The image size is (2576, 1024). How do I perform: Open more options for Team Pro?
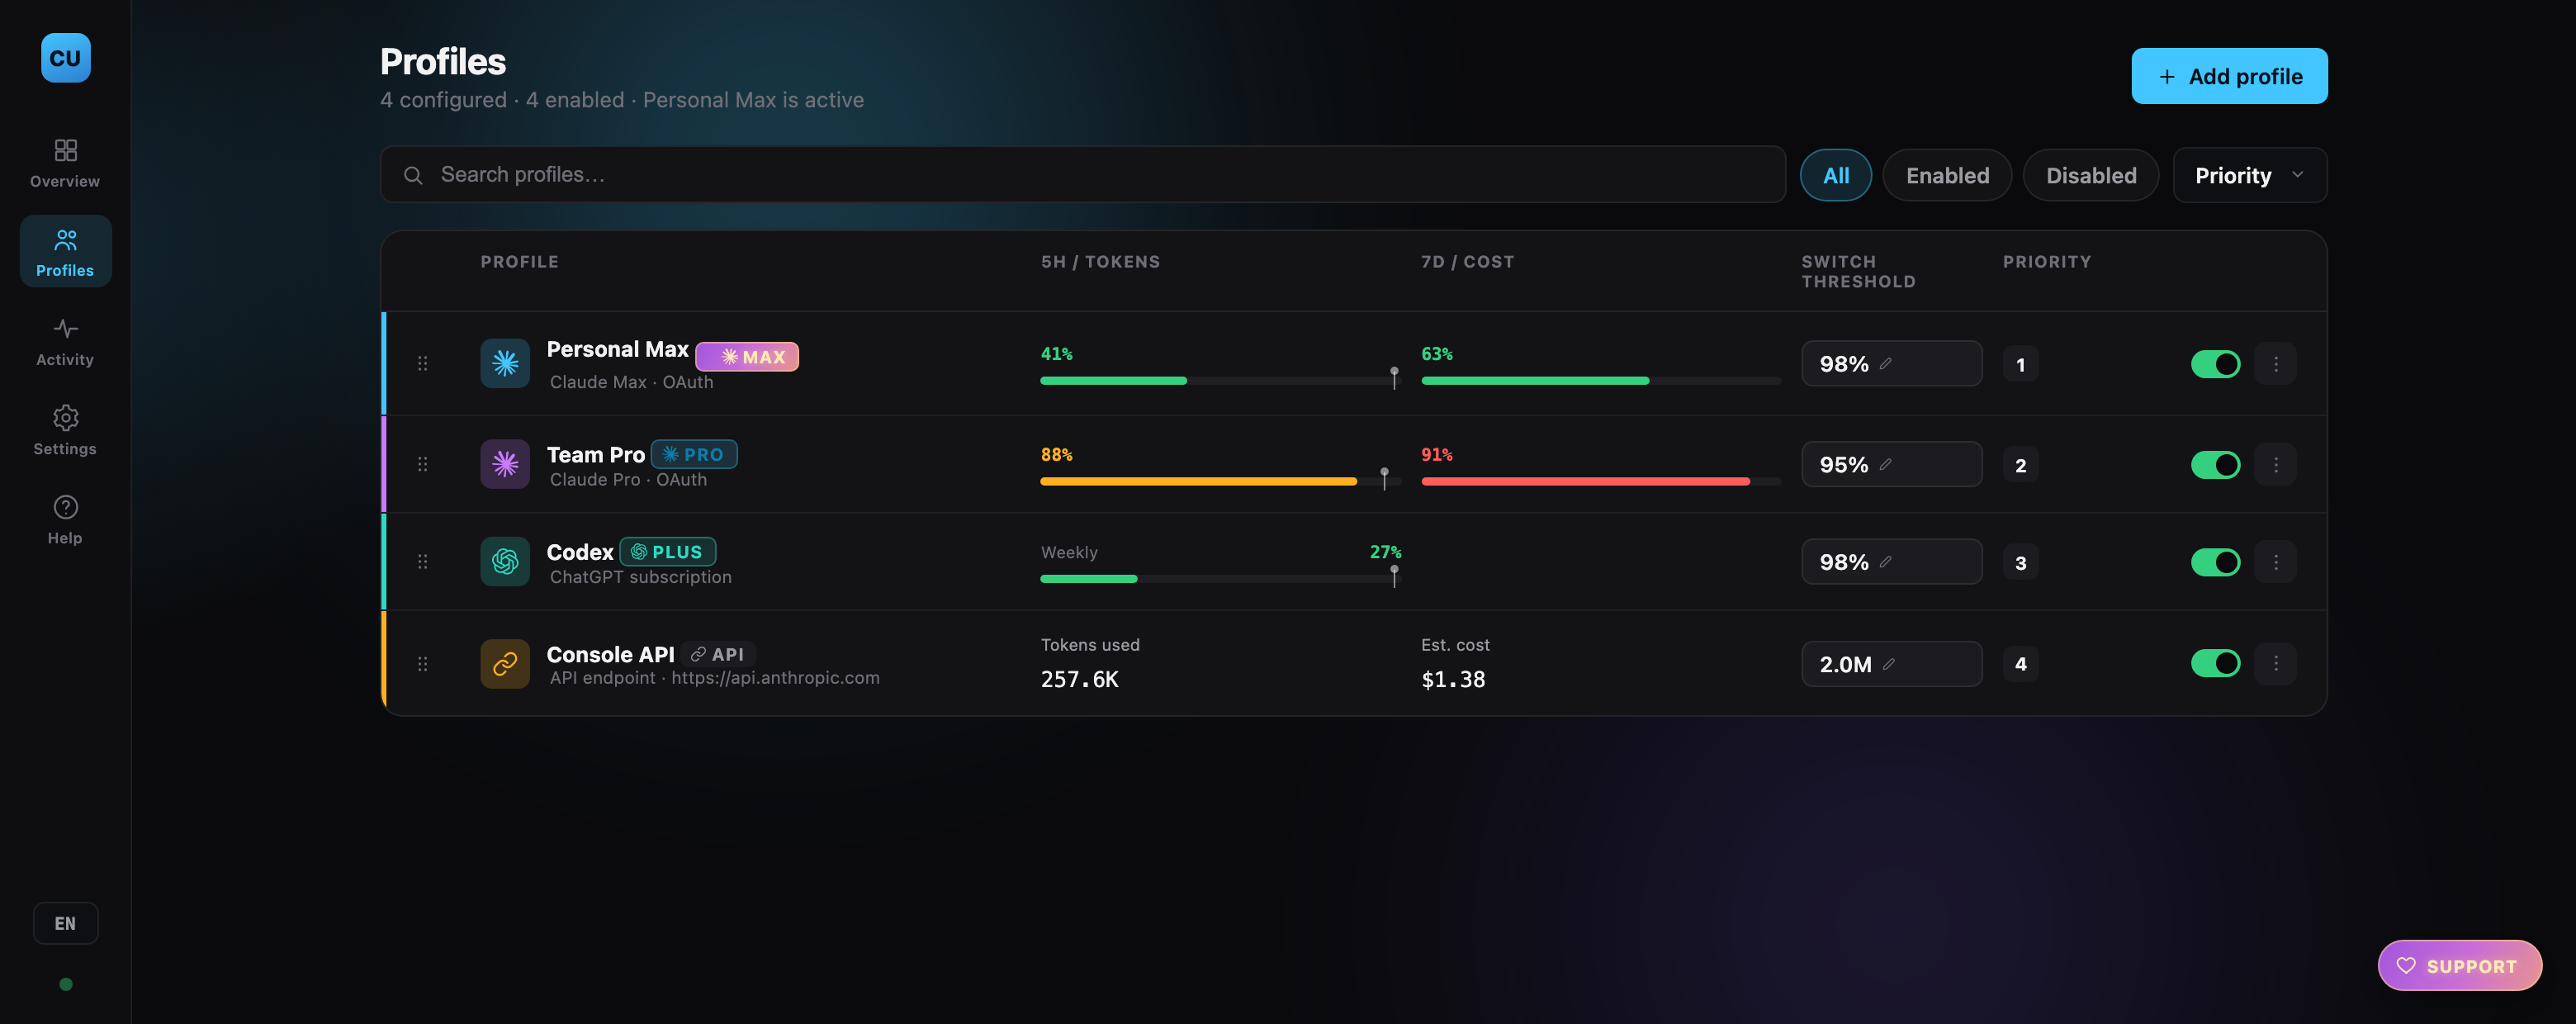[x=2275, y=465]
